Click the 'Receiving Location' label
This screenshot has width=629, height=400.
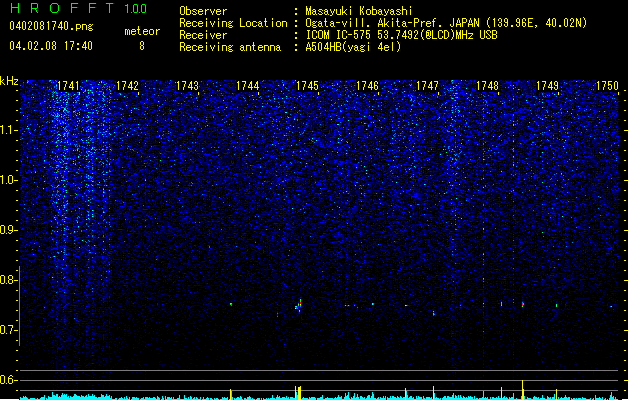[233, 23]
